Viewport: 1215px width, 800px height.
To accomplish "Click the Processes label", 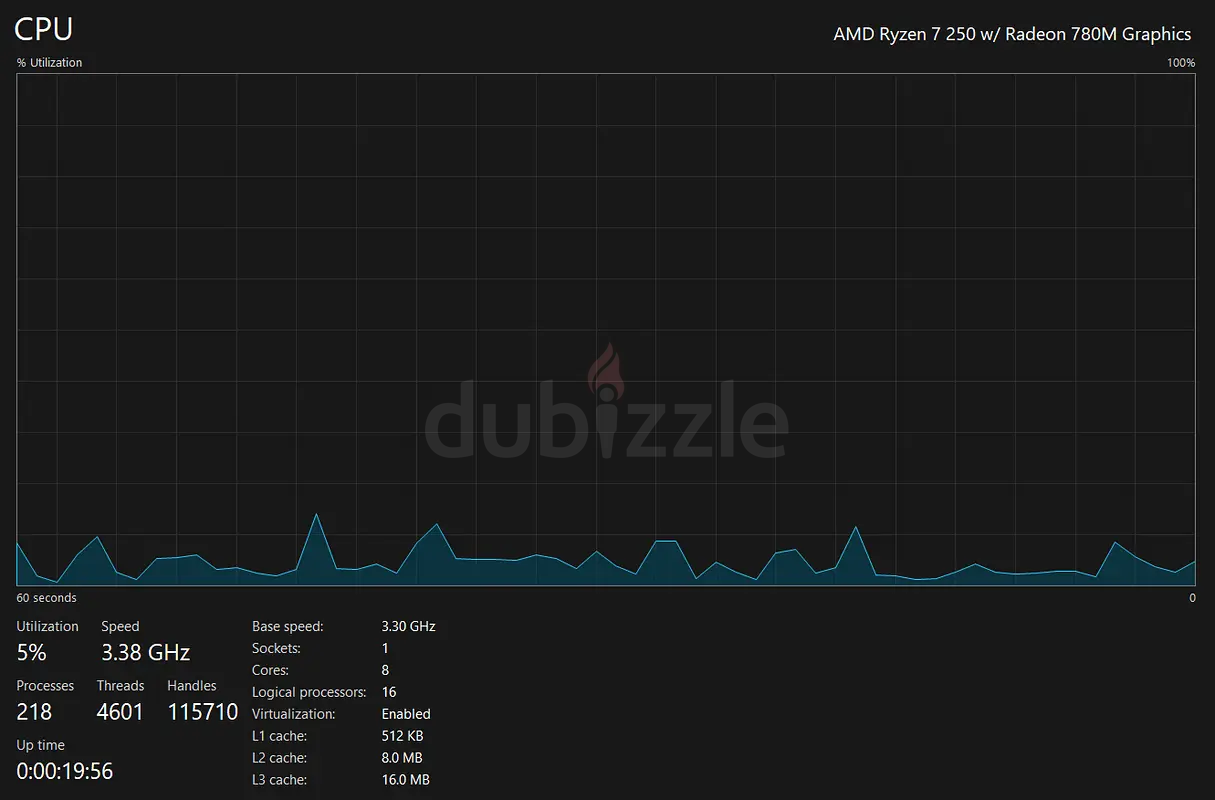I will (45, 686).
